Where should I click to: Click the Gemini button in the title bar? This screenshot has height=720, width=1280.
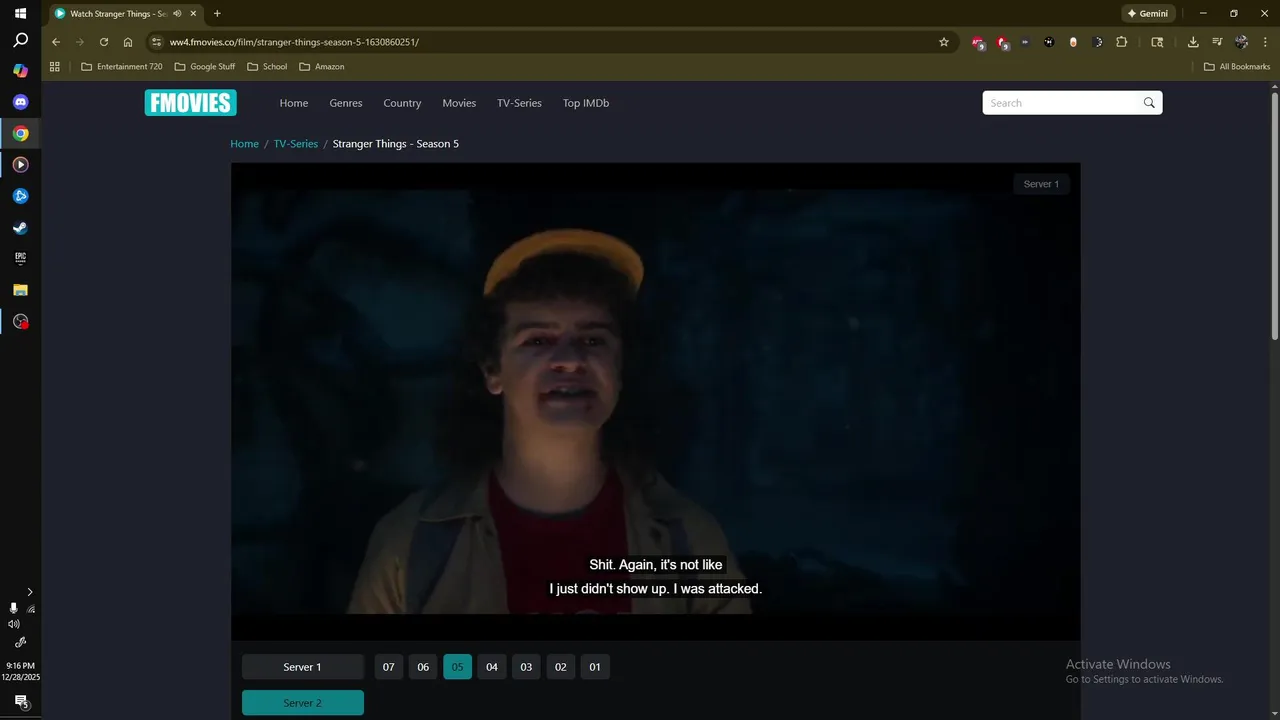click(x=1148, y=13)
